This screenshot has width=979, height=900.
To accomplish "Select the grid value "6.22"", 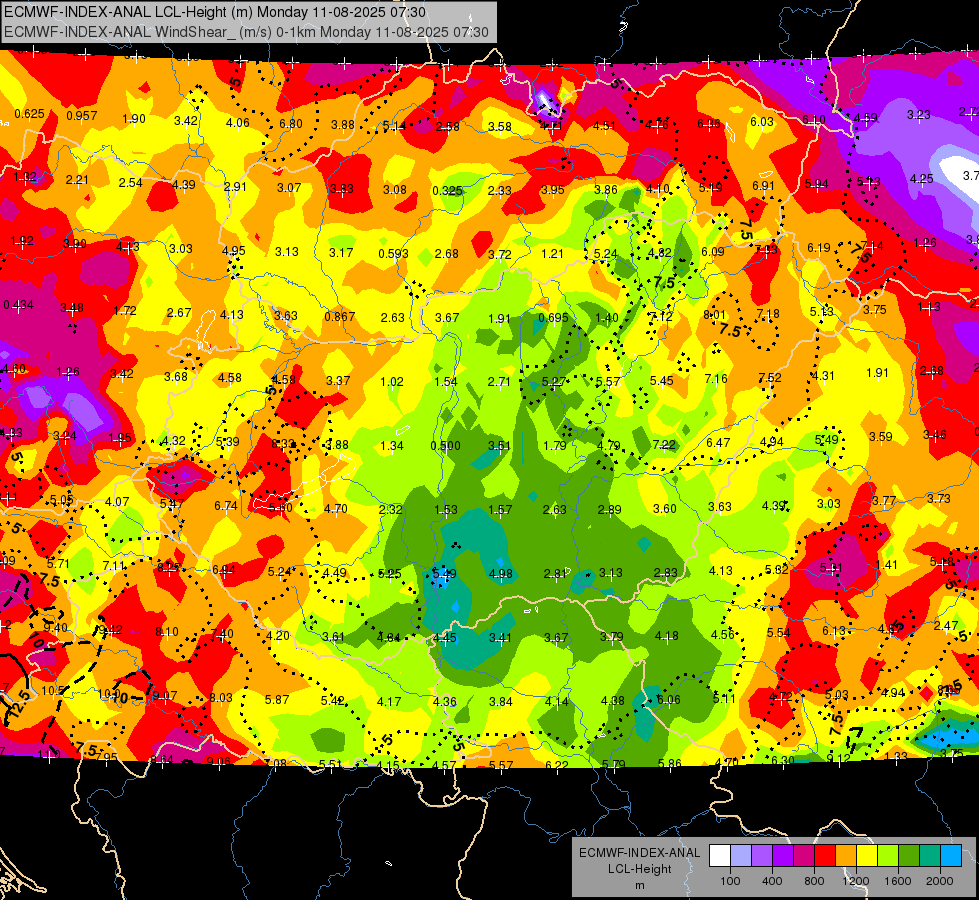I will (x=557, y=764).
